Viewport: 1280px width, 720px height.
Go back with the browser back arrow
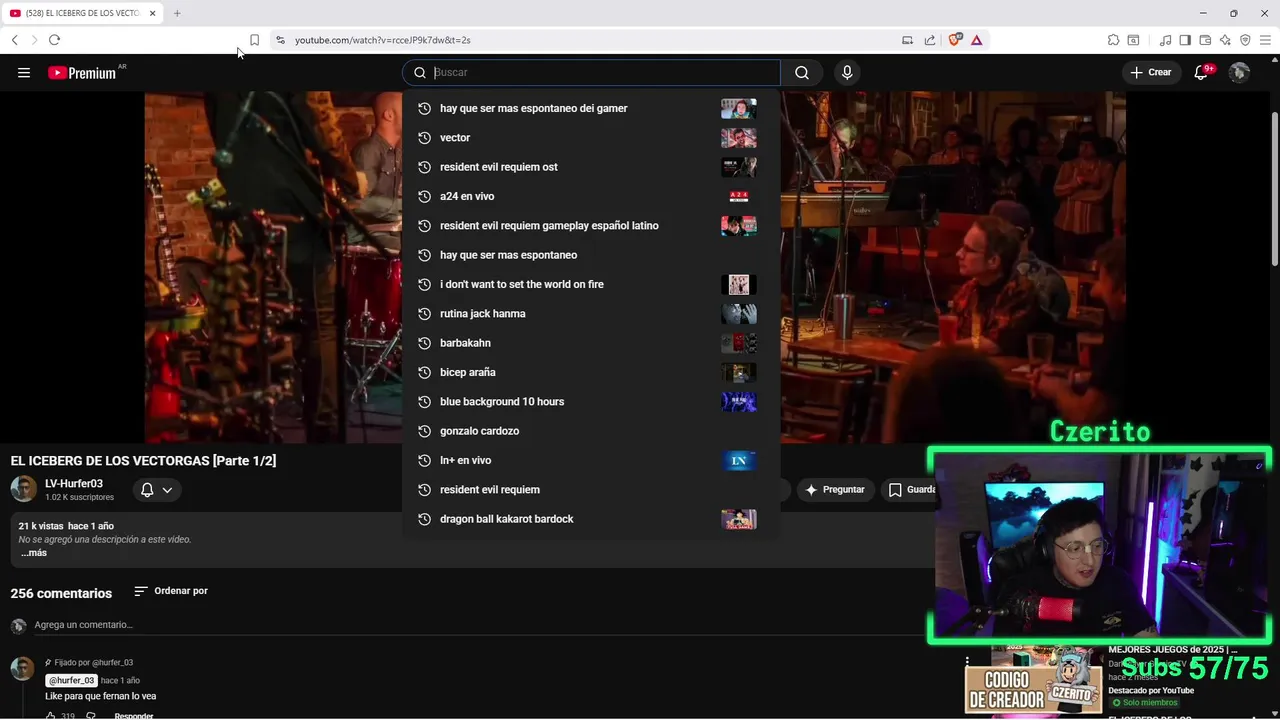point(14,40)
